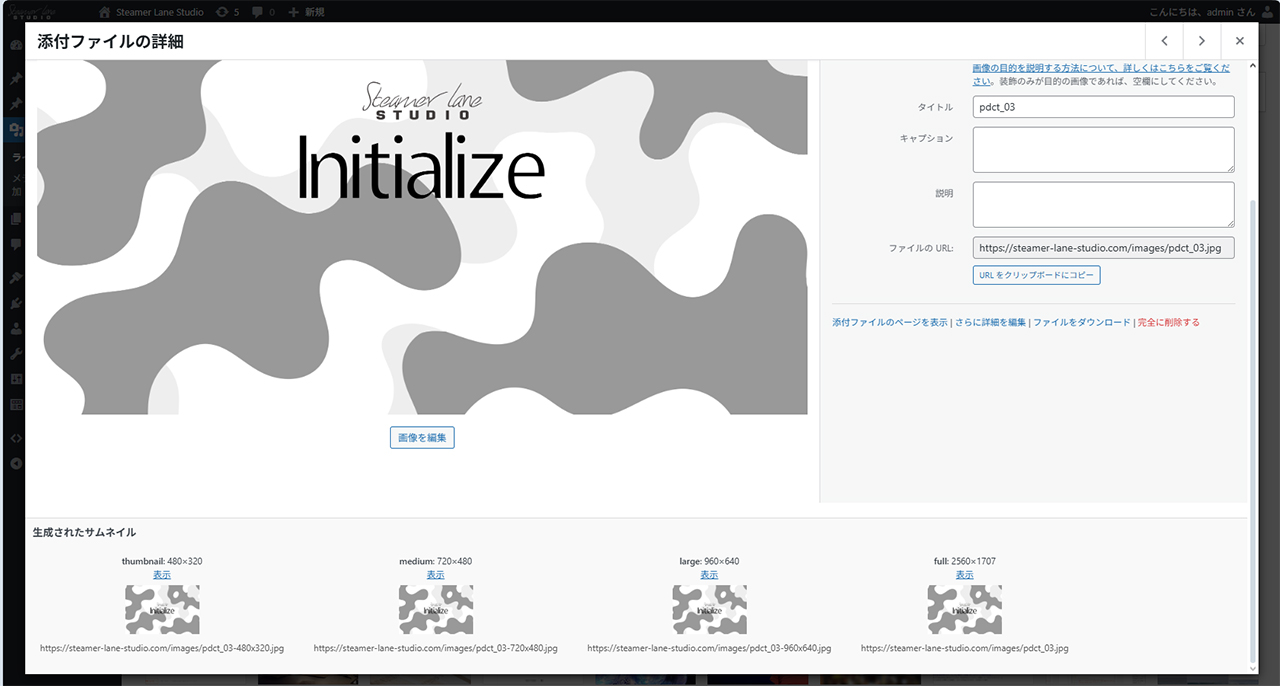The width and height of the screenshot is (1280, 686).
Task: Click the pdct_03-720x480.jpg URL text
Action: (x=436, y=649)
